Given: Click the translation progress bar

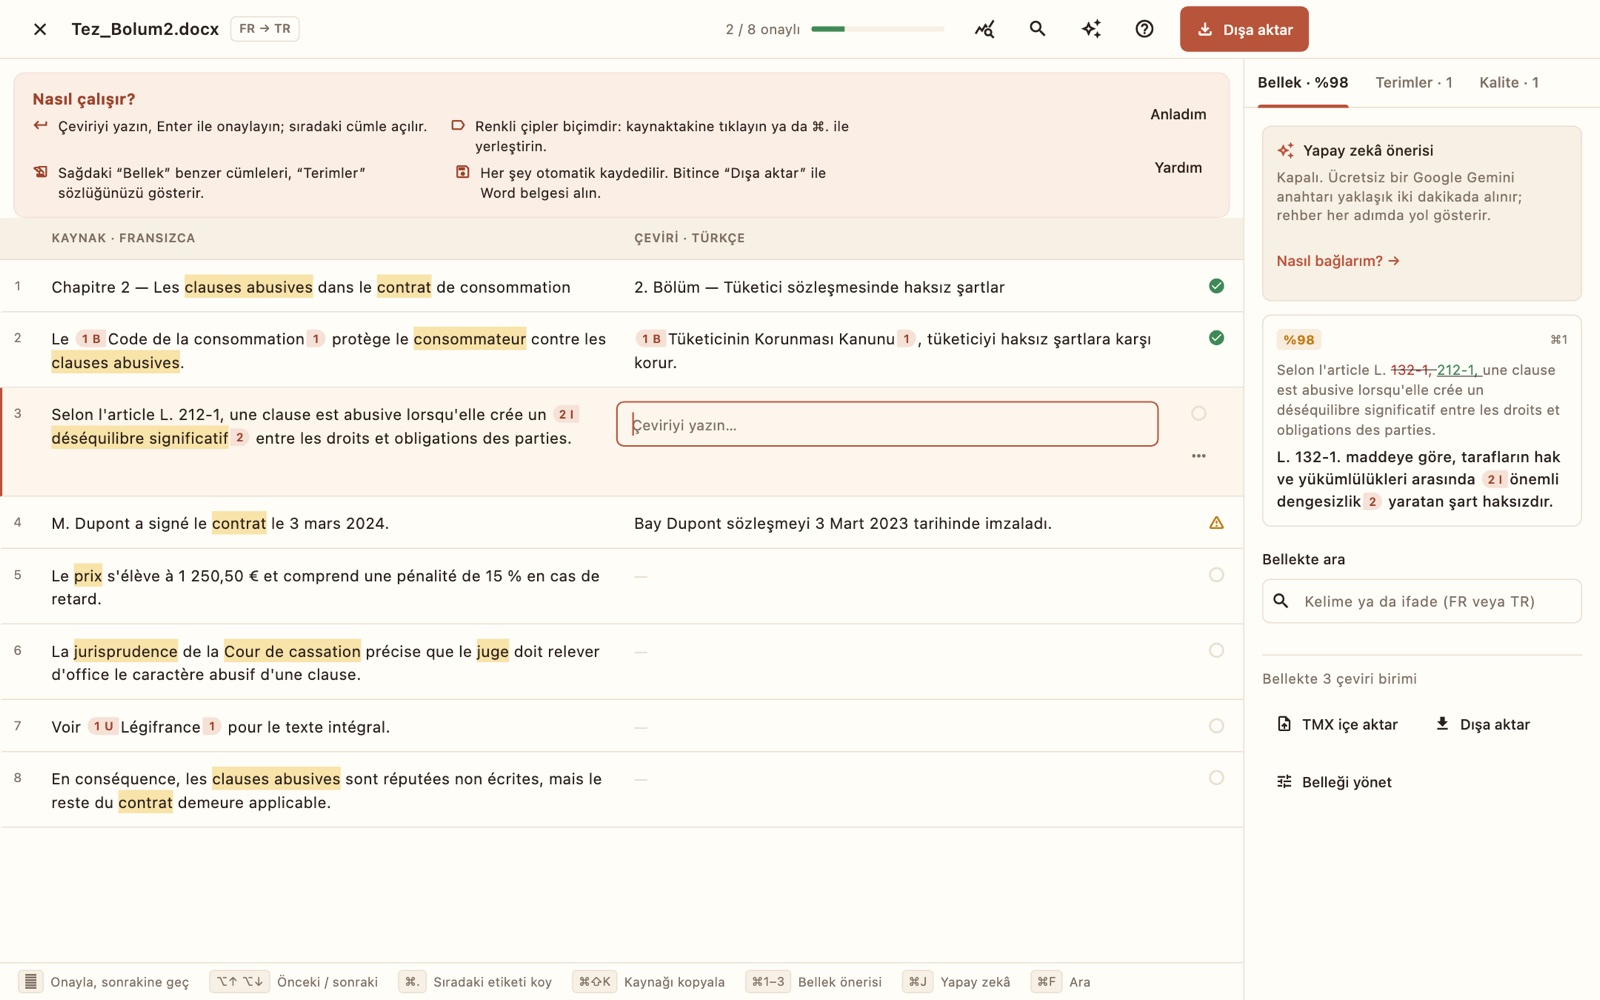Looking at the screenshot, I should click(x=877, y=29).
